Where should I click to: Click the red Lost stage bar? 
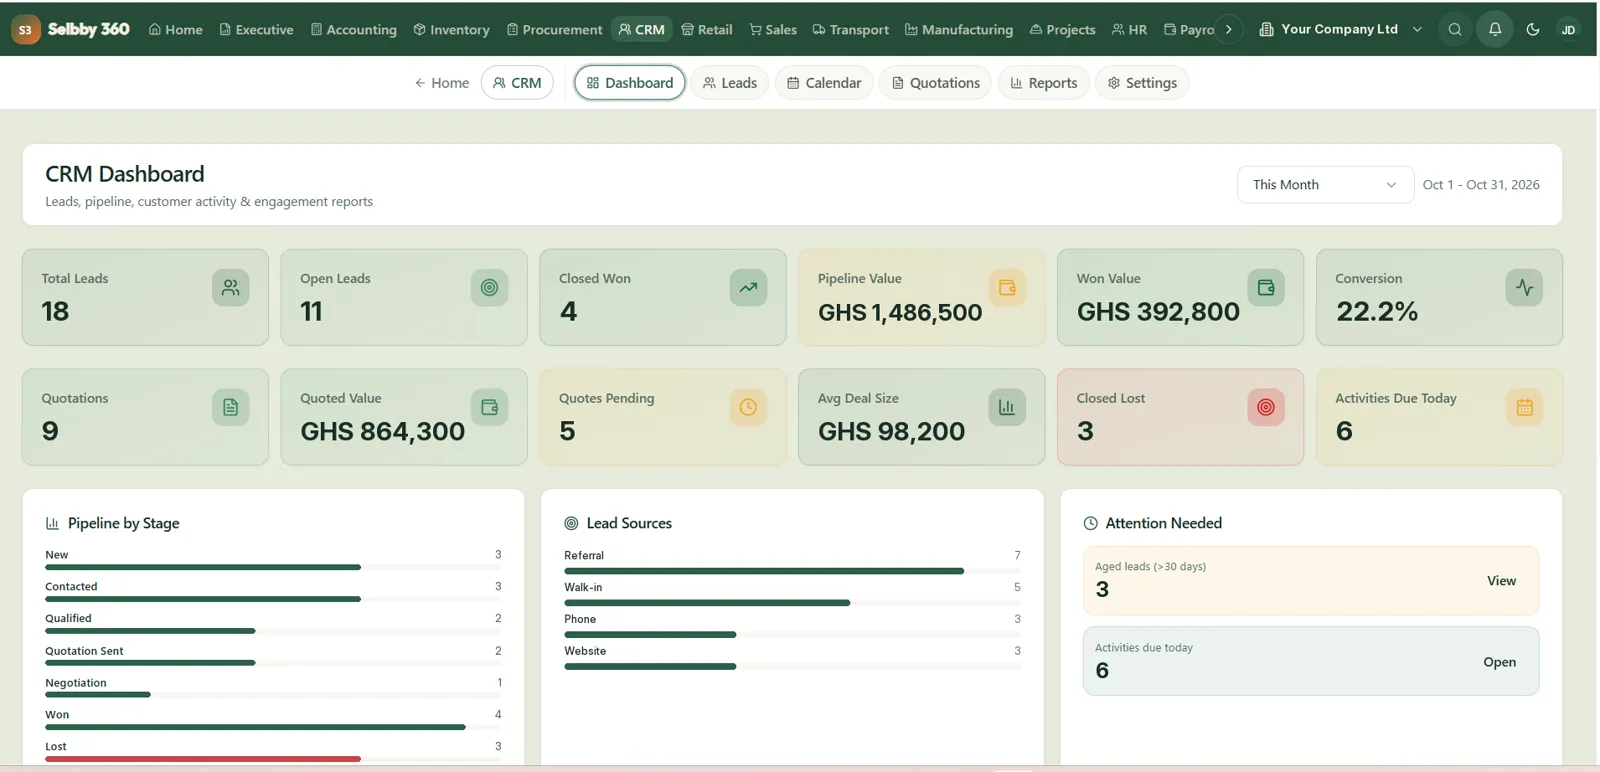(x=203, y=759)
